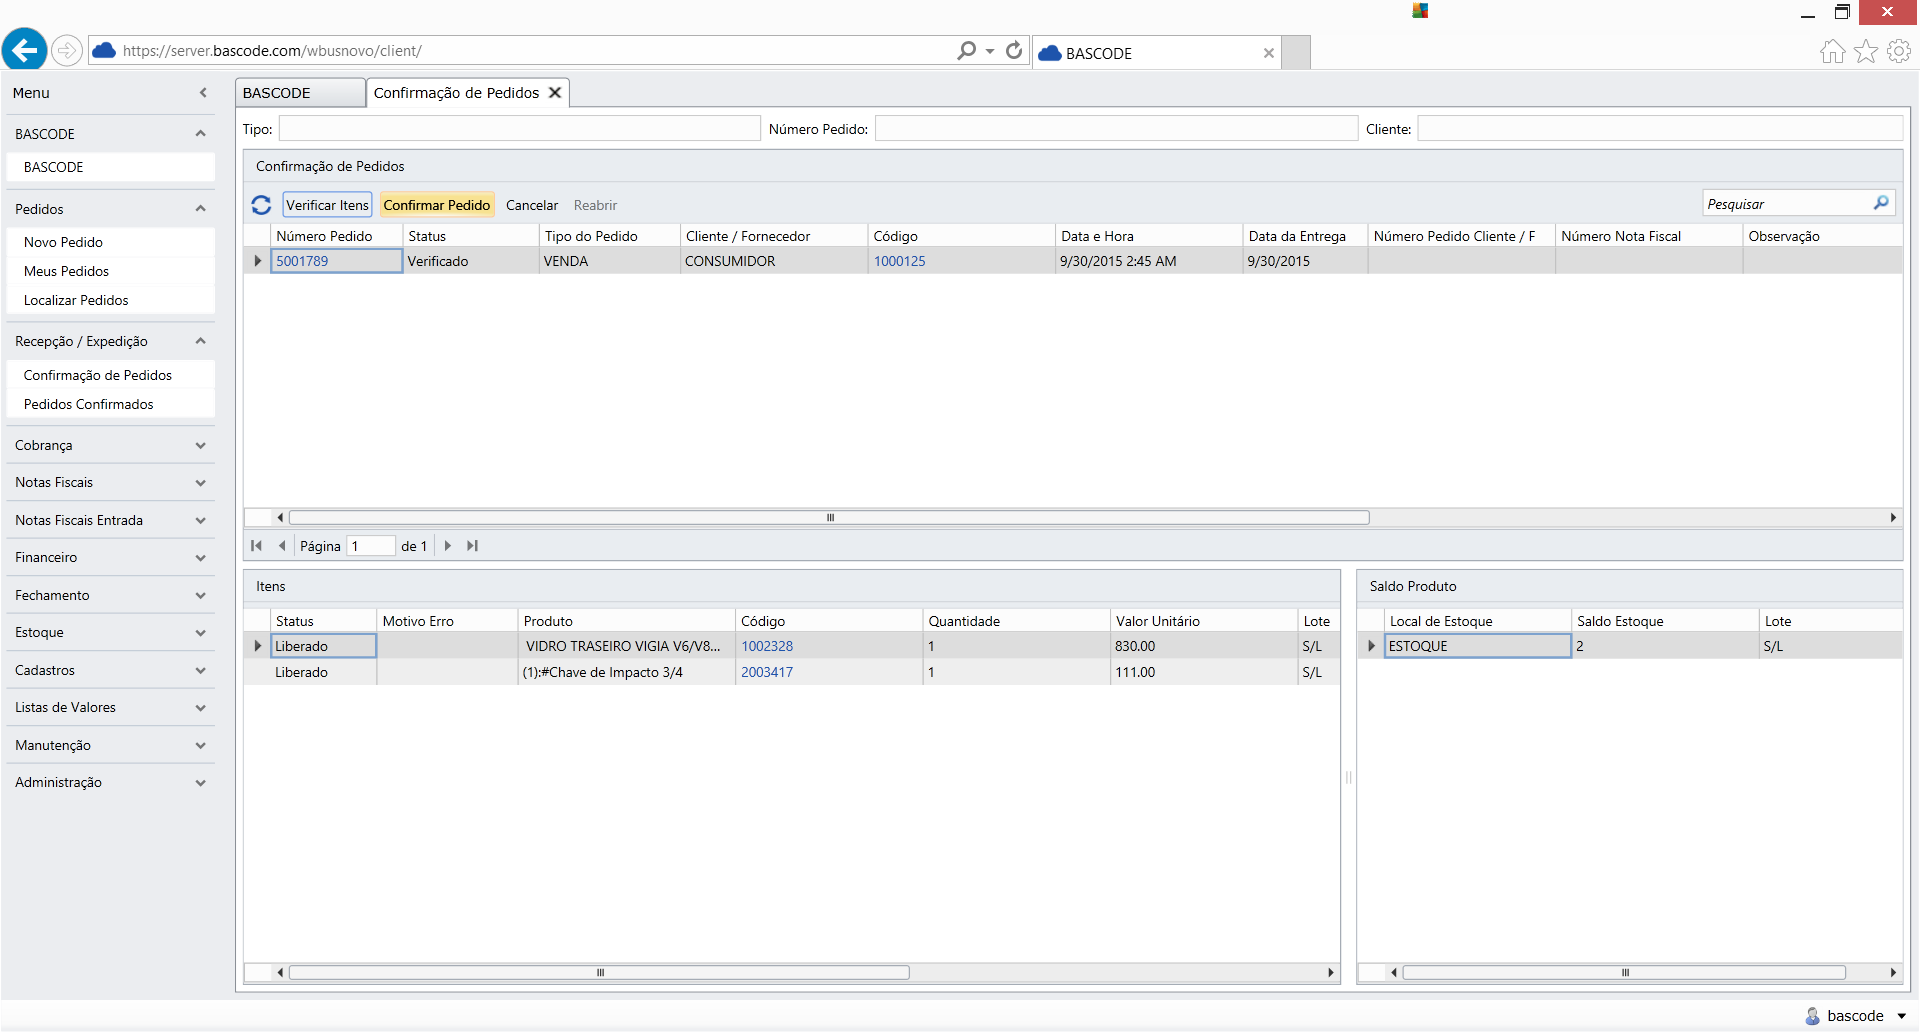The width and height of the screenshot is (1920, 1032).
Task: Collapse the Menu sidebar arrow
Action: click(203, 93)
